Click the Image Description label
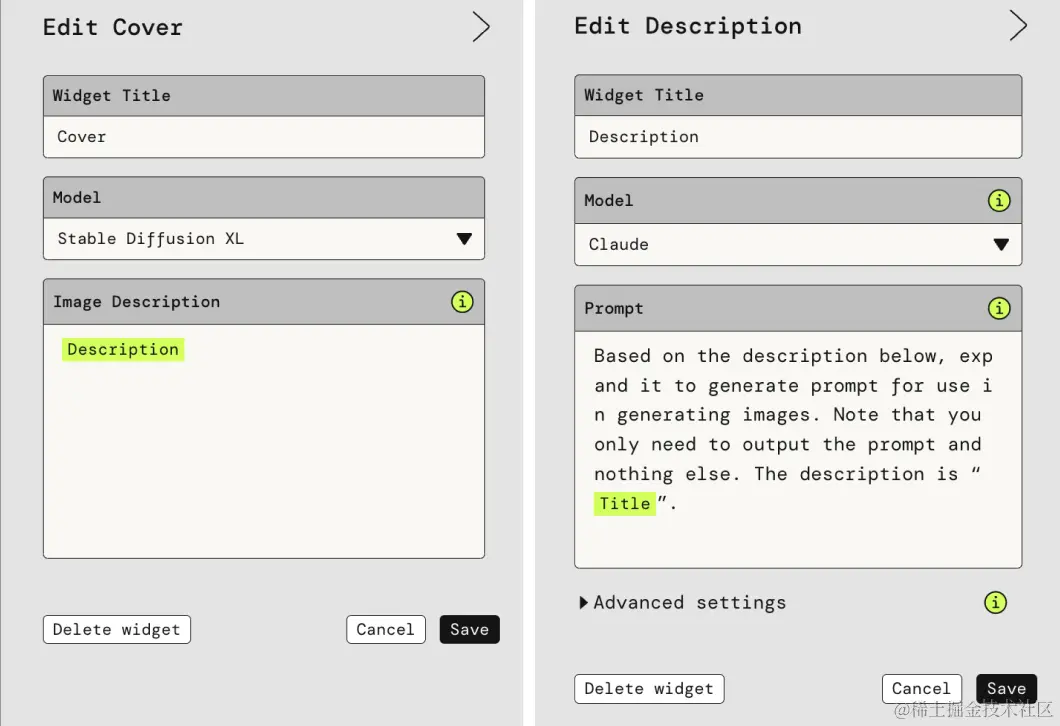The width and height of the screenshot is (1060, 726). pyautogui.click(x=137, y=301)
